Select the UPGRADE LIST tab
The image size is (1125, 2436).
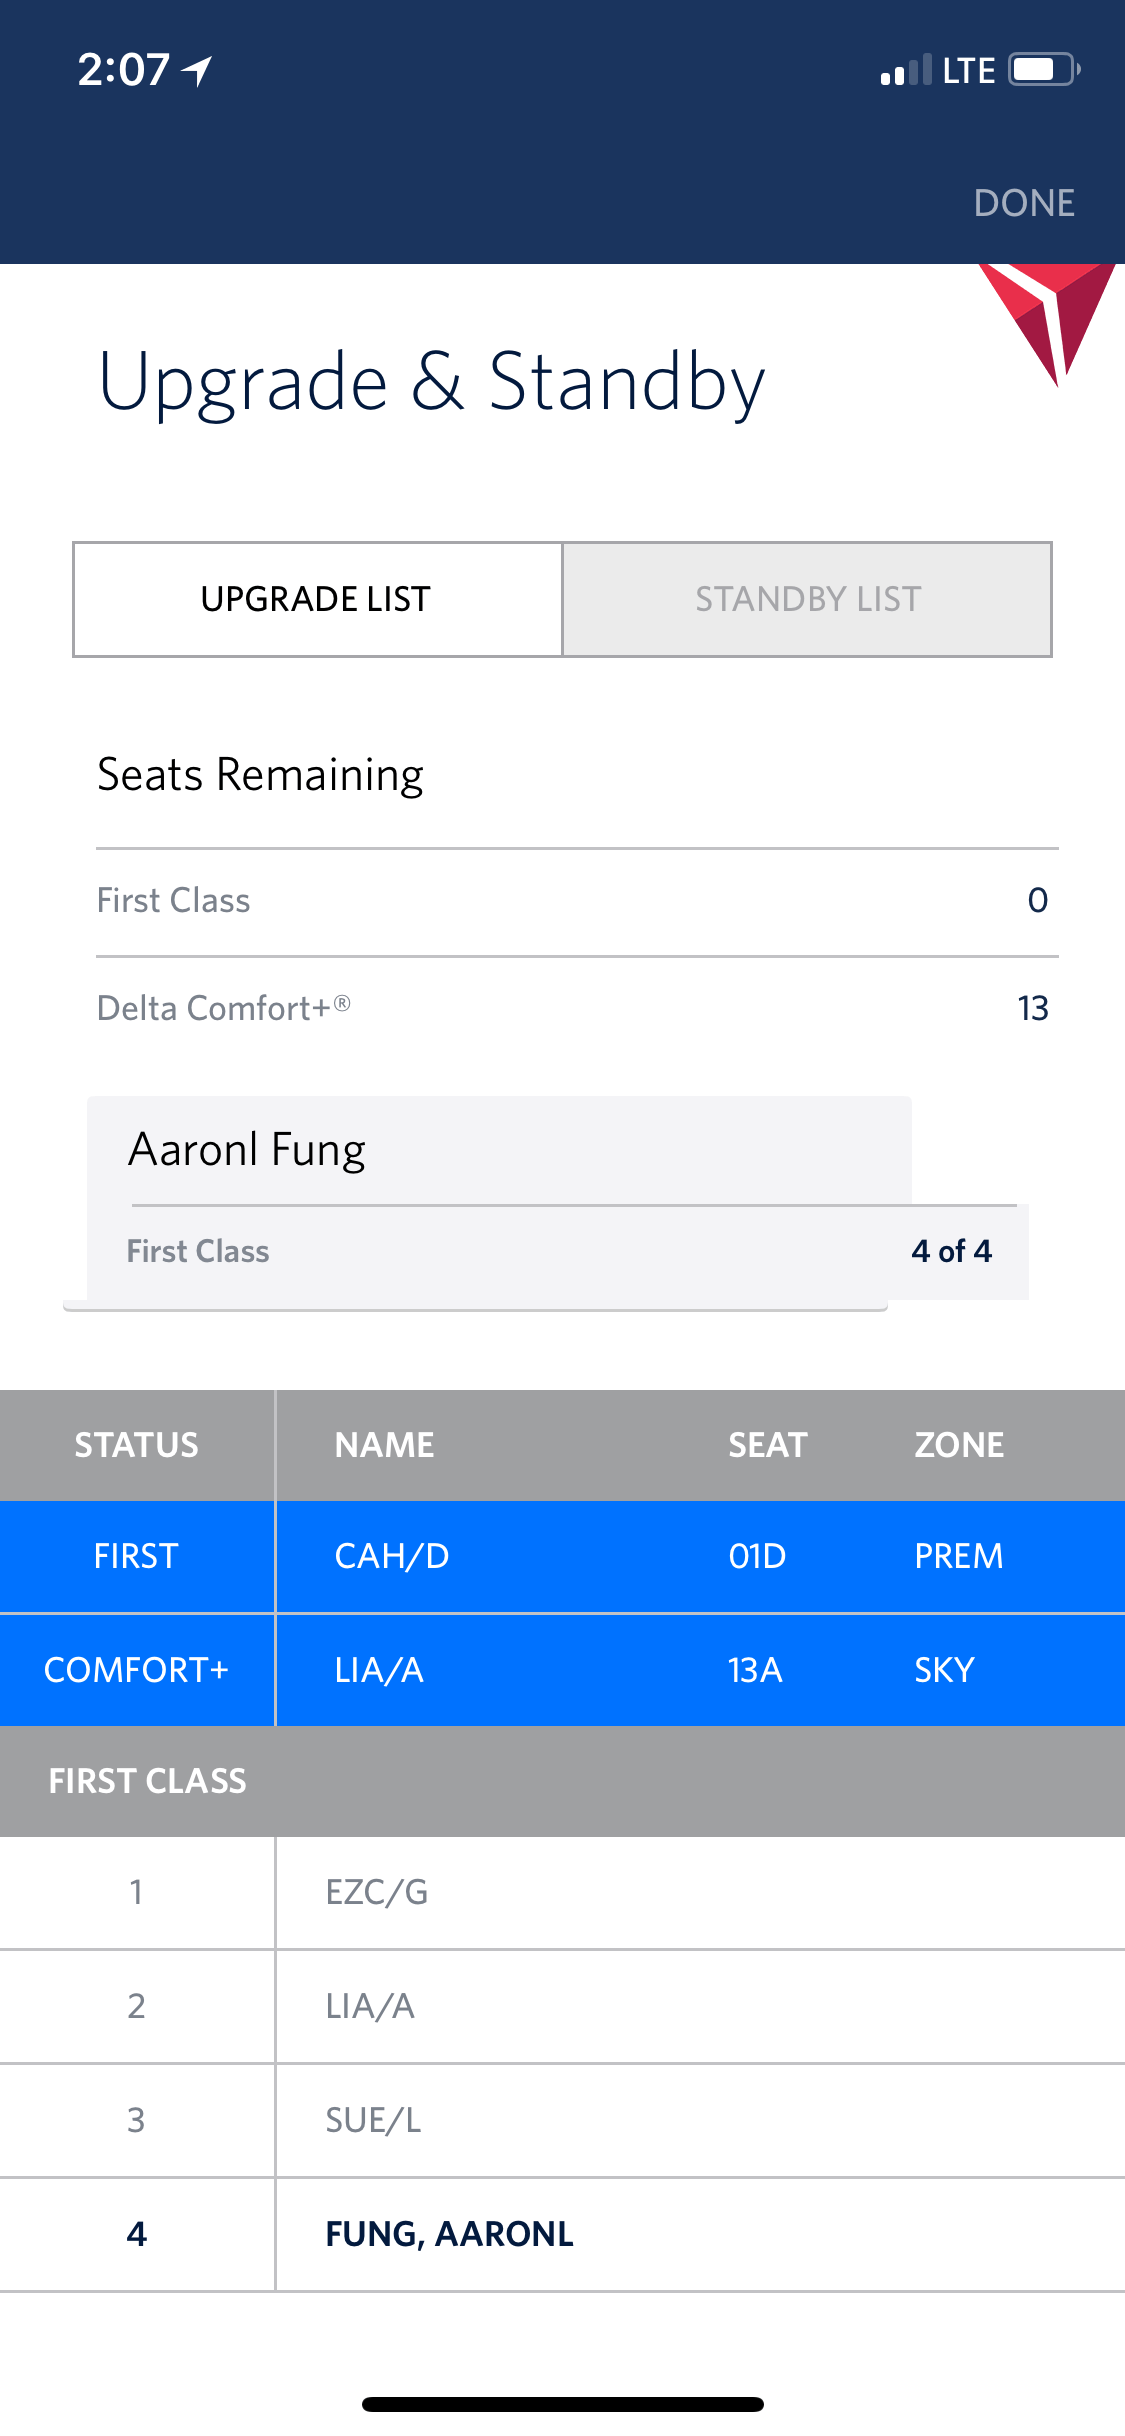coord(317,599)
